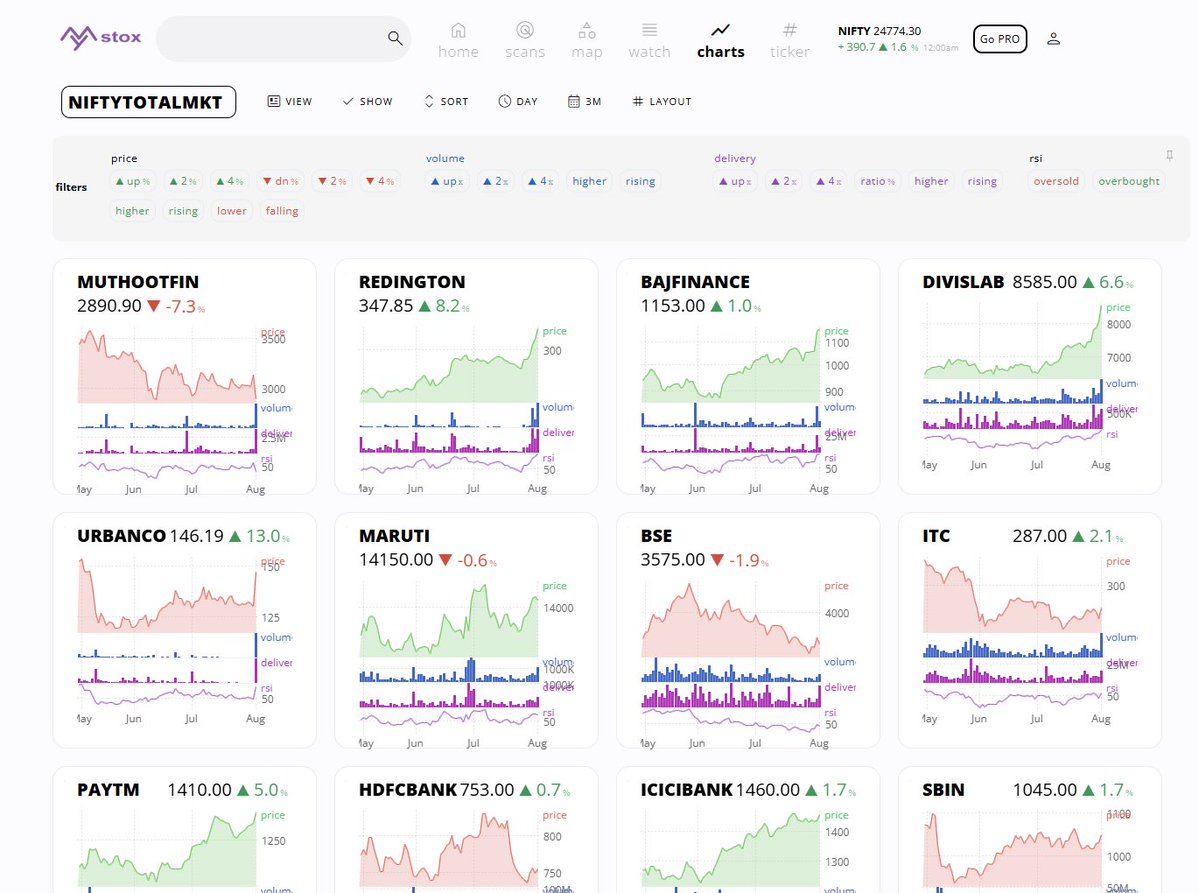1199x893 pixels.
Task: Toggle price up 2% filter
Action: pyautogui.click(x=183, y=181)
